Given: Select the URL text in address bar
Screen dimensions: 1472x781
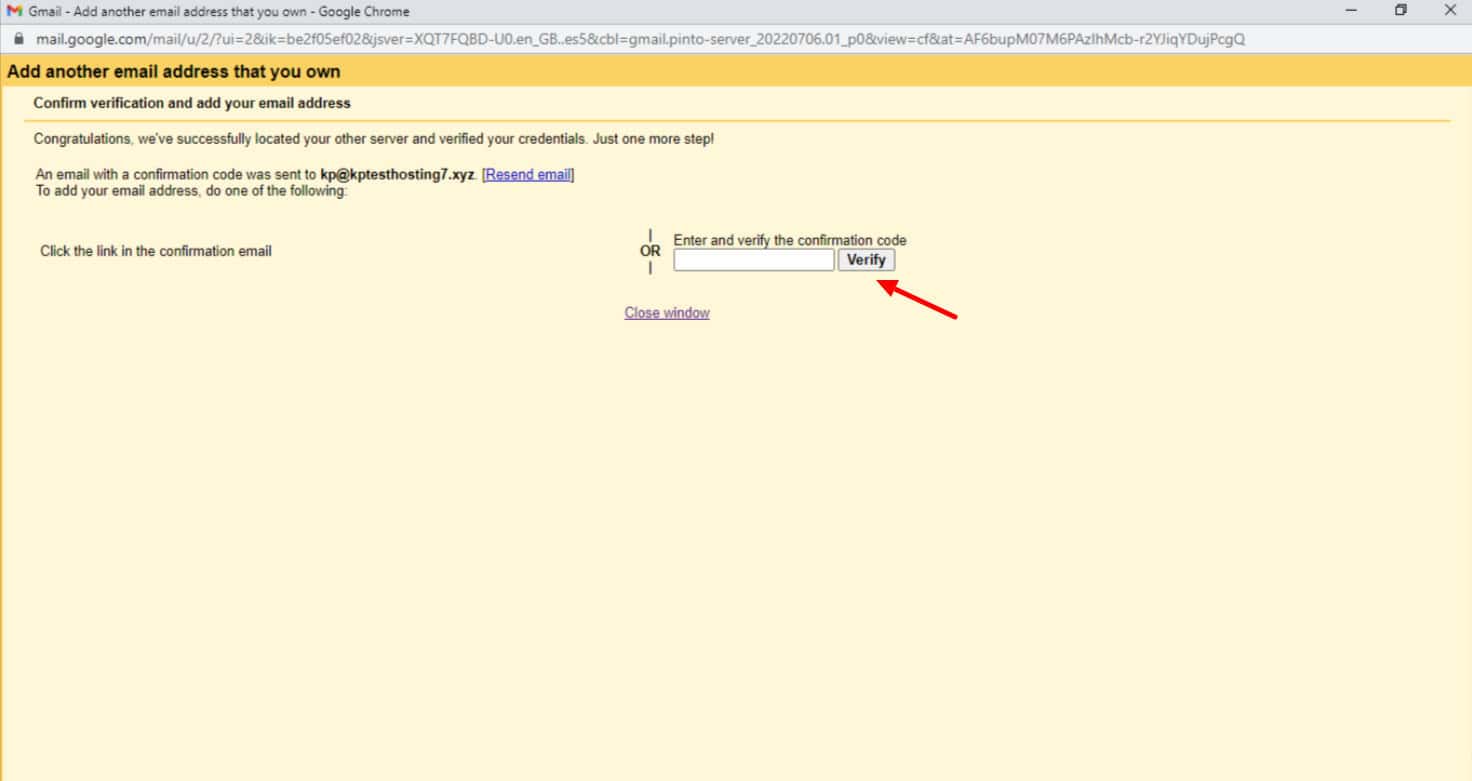Looking at the screenshot, I should pyautogui.click(x=640, y=40).
